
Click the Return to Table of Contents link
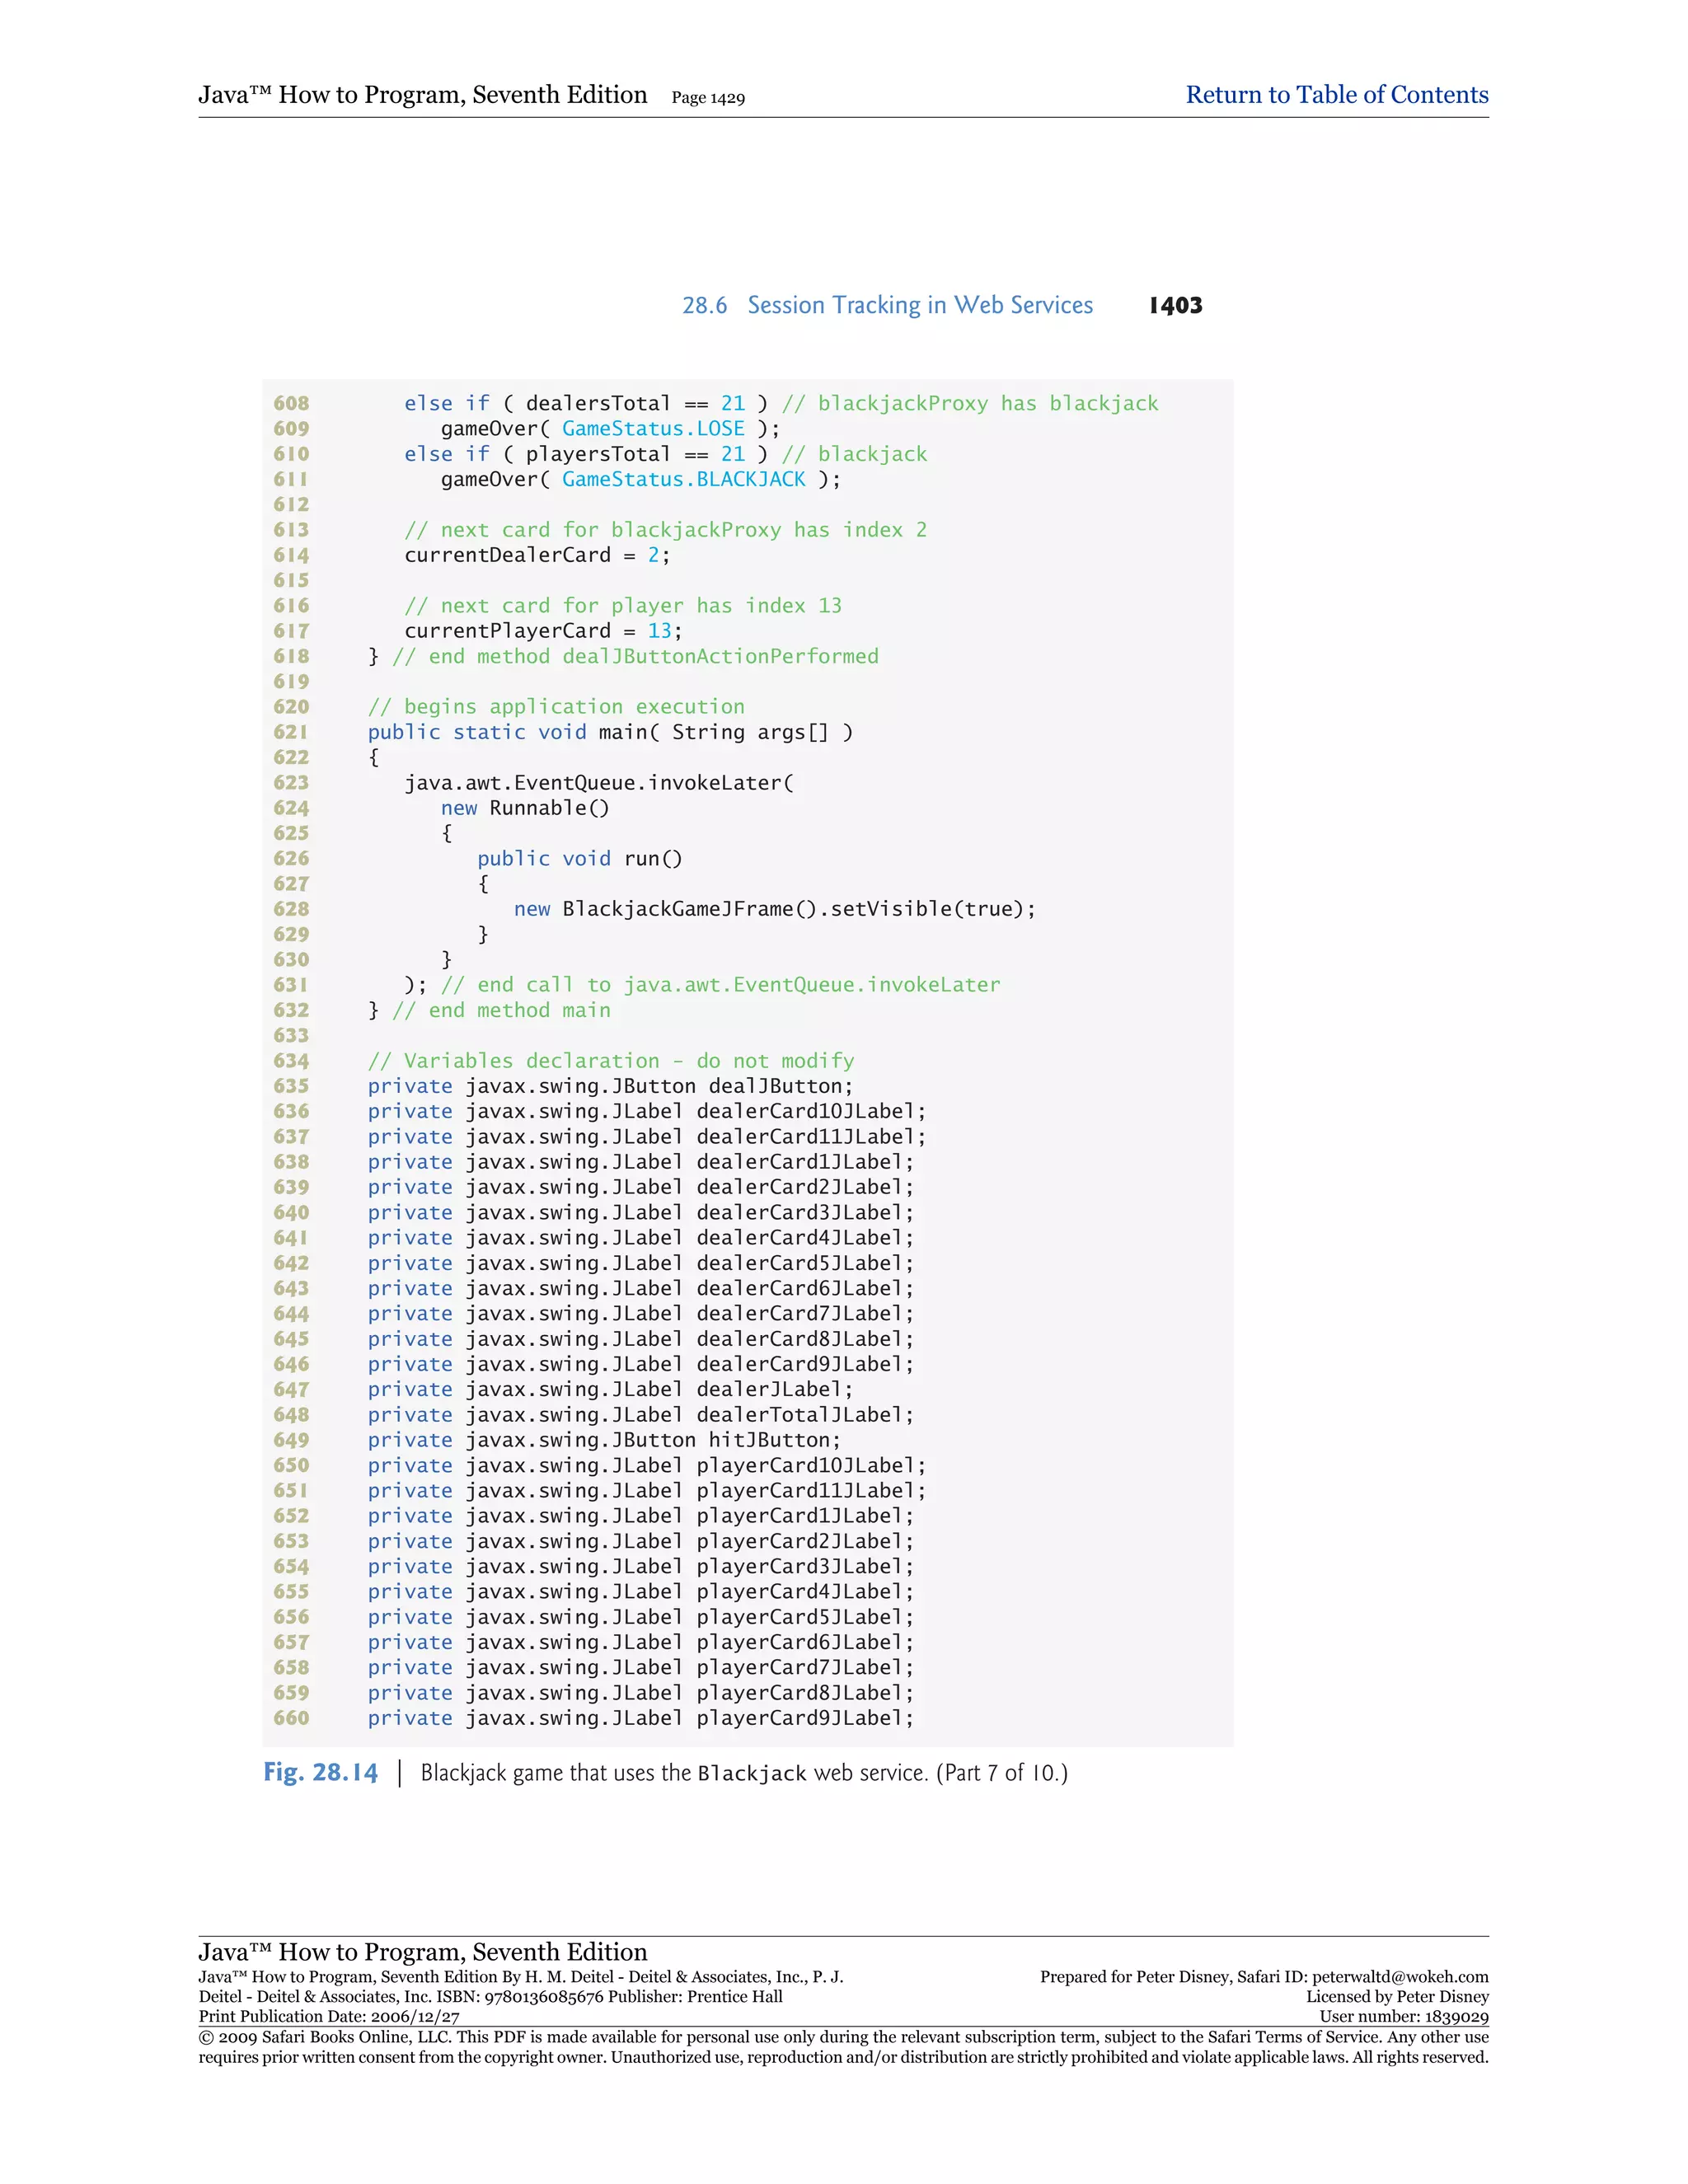tap(1336, 95)
